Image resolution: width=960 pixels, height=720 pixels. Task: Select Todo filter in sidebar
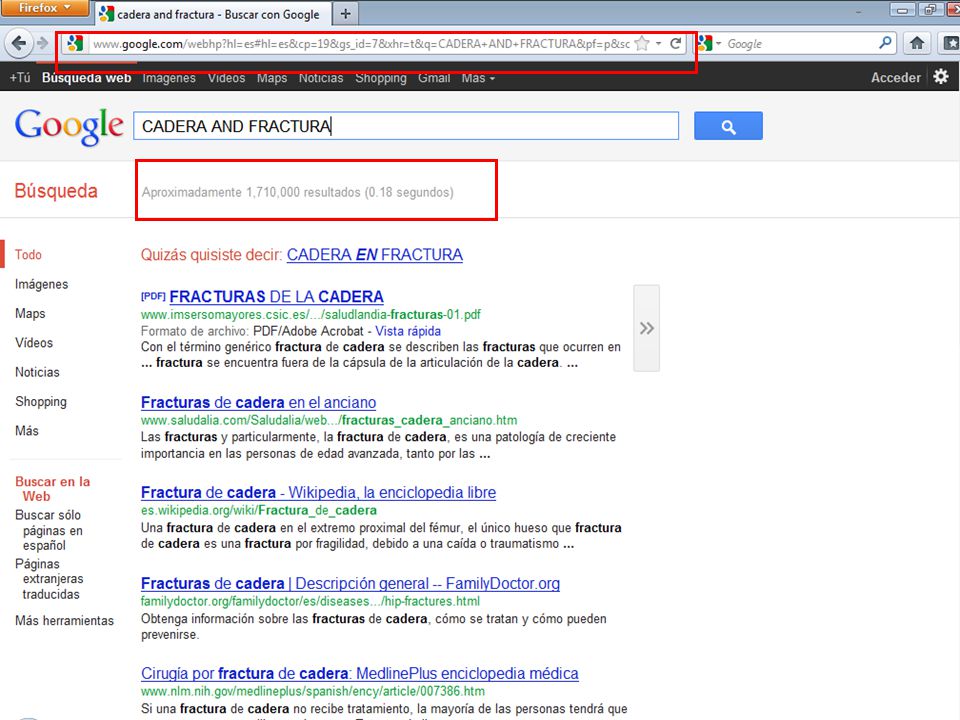pos(28,255)
